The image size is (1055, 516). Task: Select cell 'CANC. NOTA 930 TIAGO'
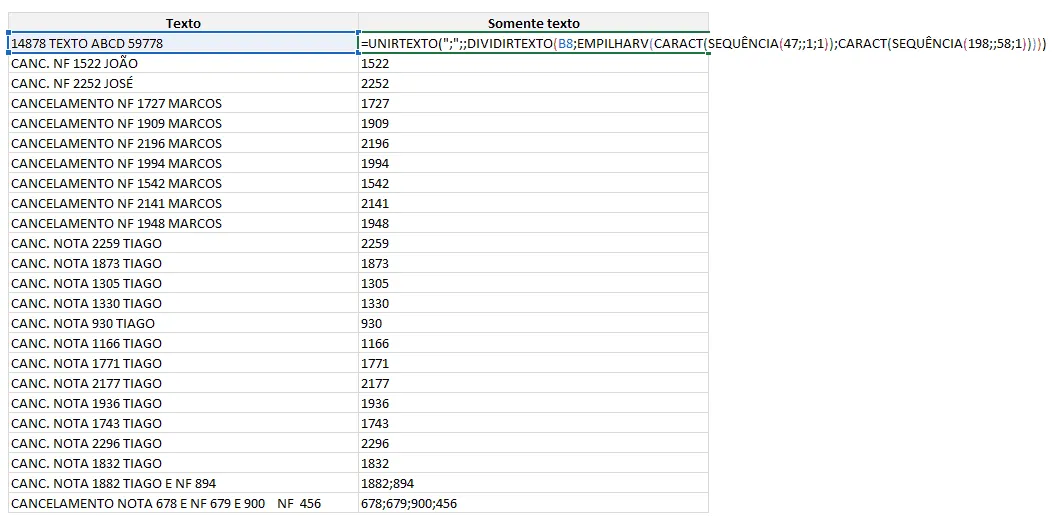(x=183, y=324)
